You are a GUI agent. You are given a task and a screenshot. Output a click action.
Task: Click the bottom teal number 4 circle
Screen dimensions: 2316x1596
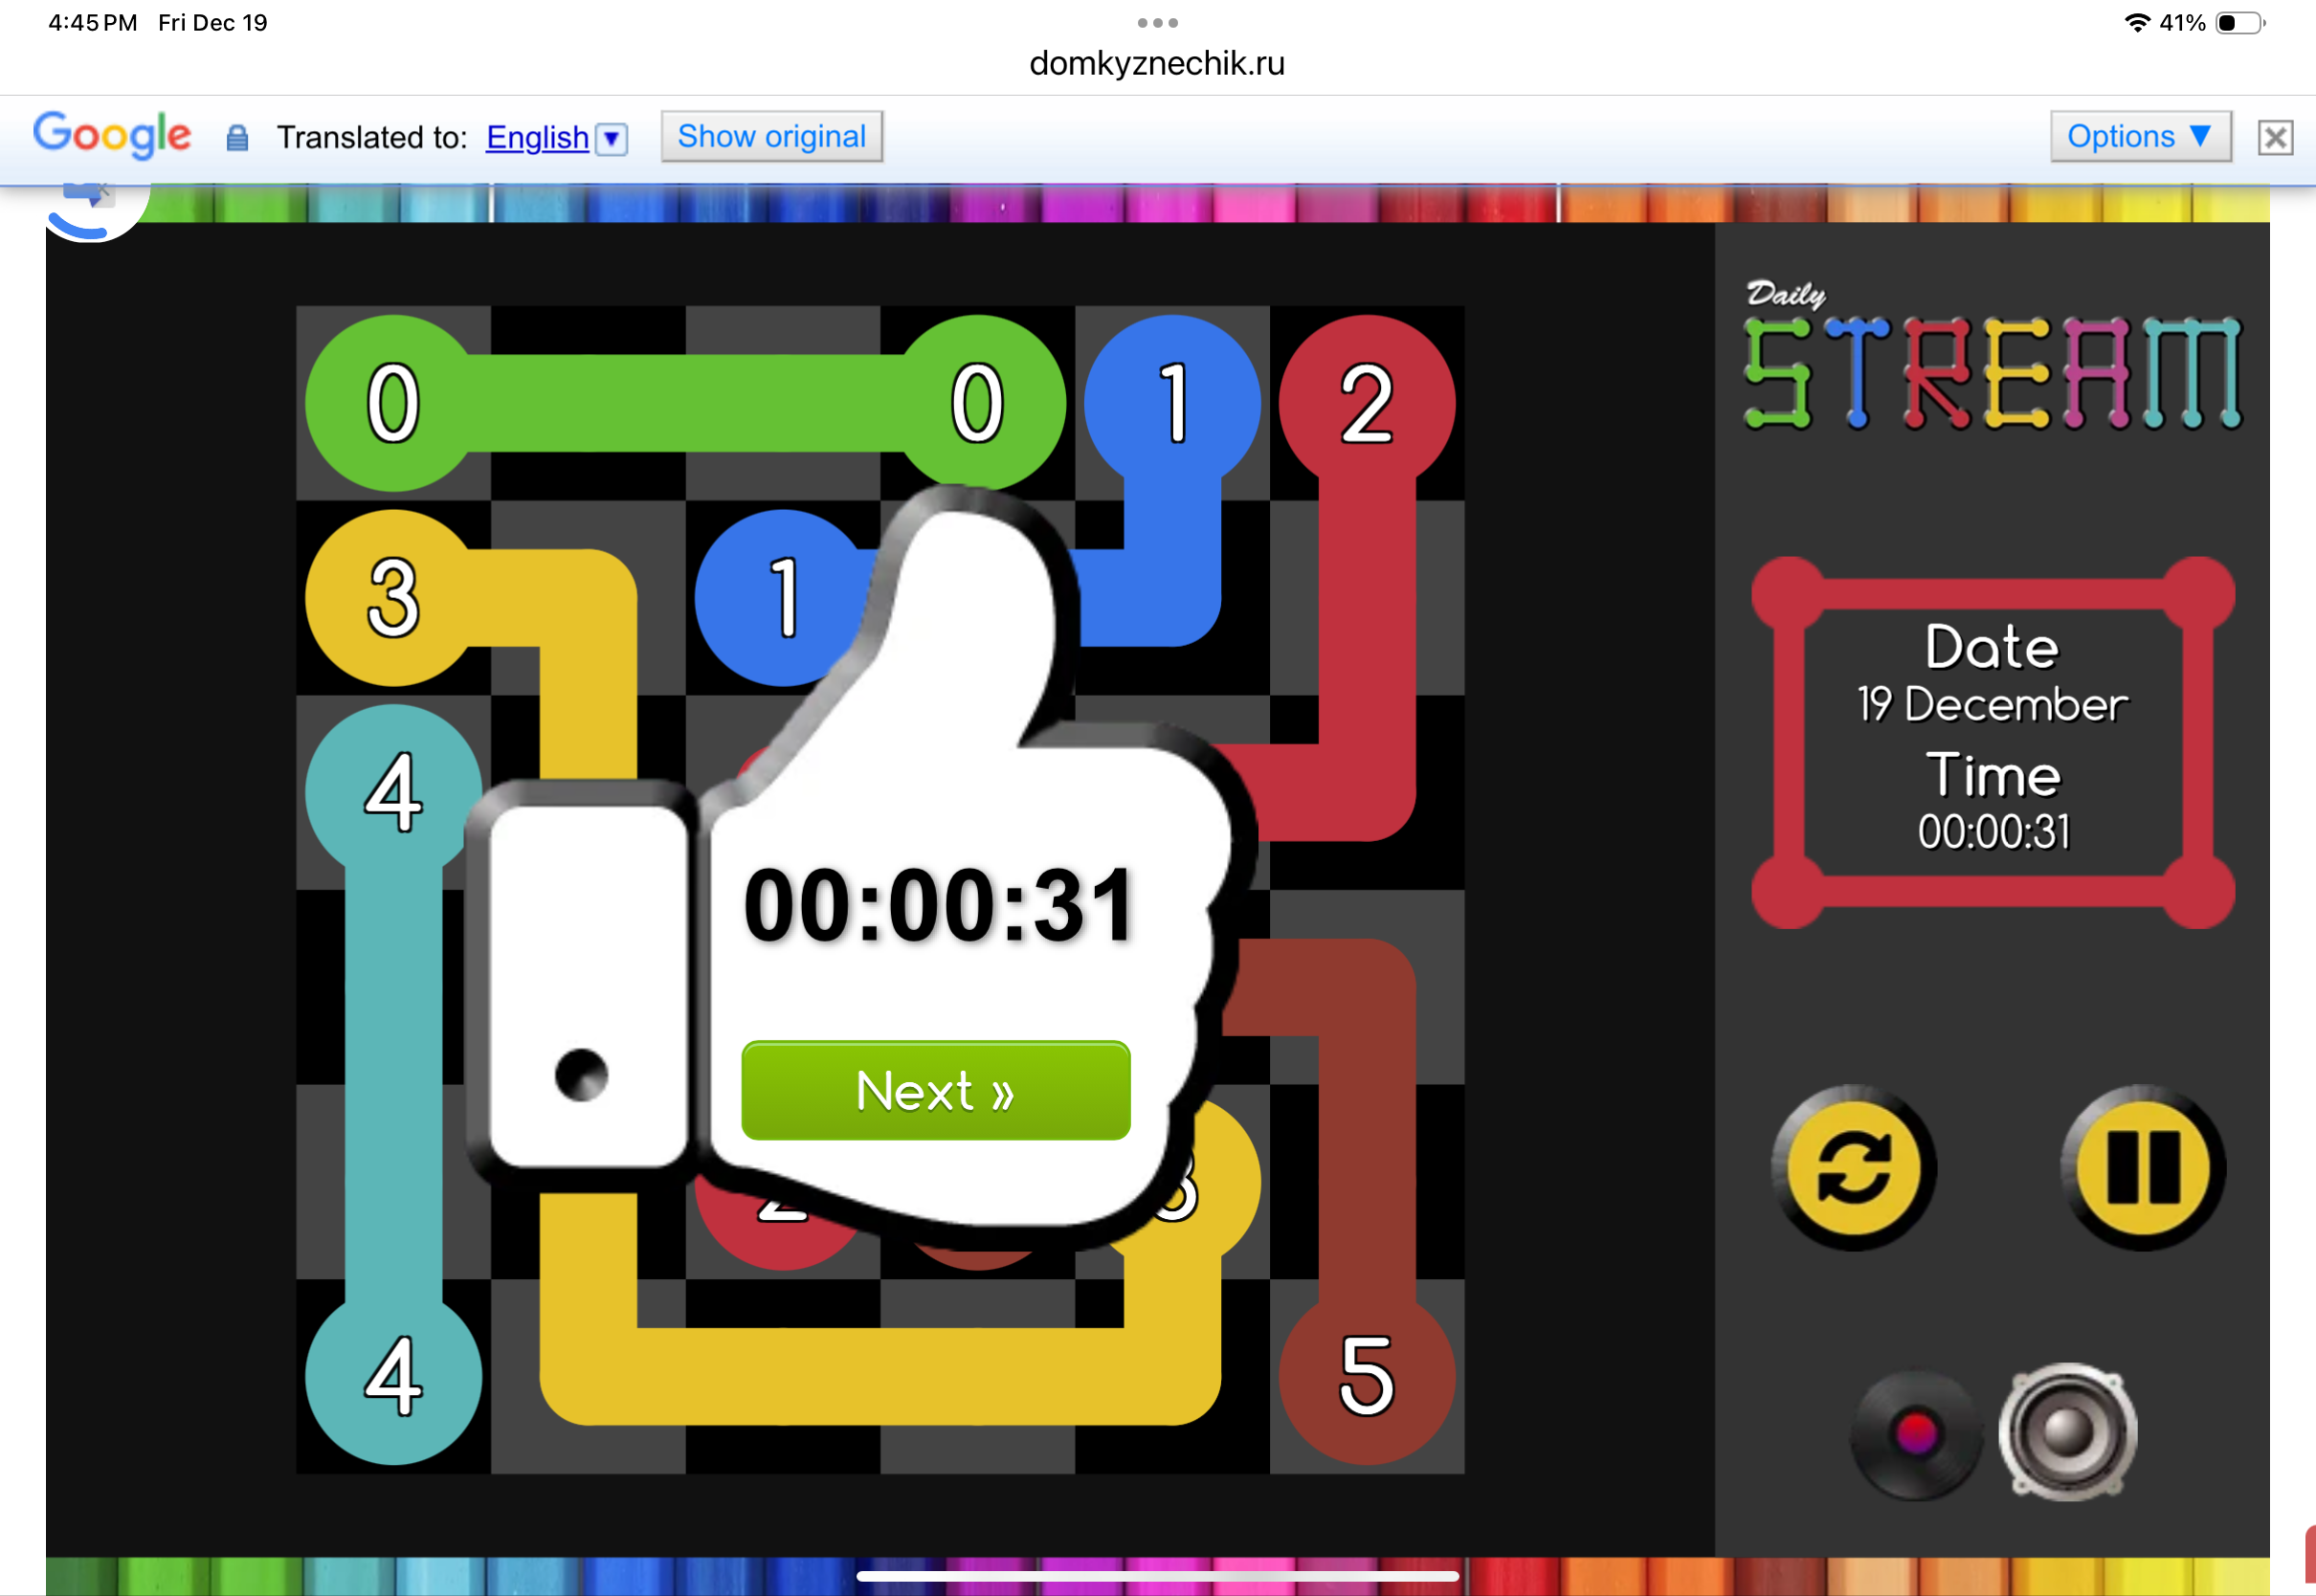(392, 1377)
